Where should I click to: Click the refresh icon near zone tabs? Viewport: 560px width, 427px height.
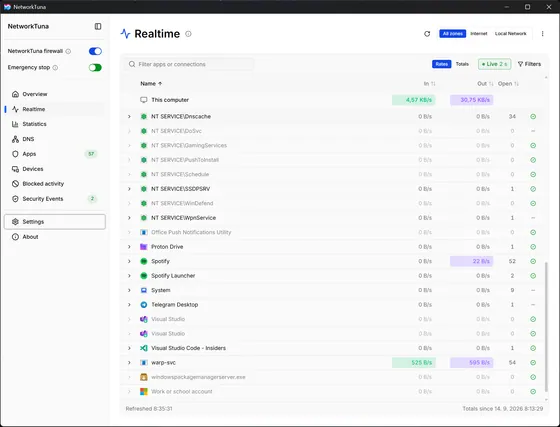[427, 34]
